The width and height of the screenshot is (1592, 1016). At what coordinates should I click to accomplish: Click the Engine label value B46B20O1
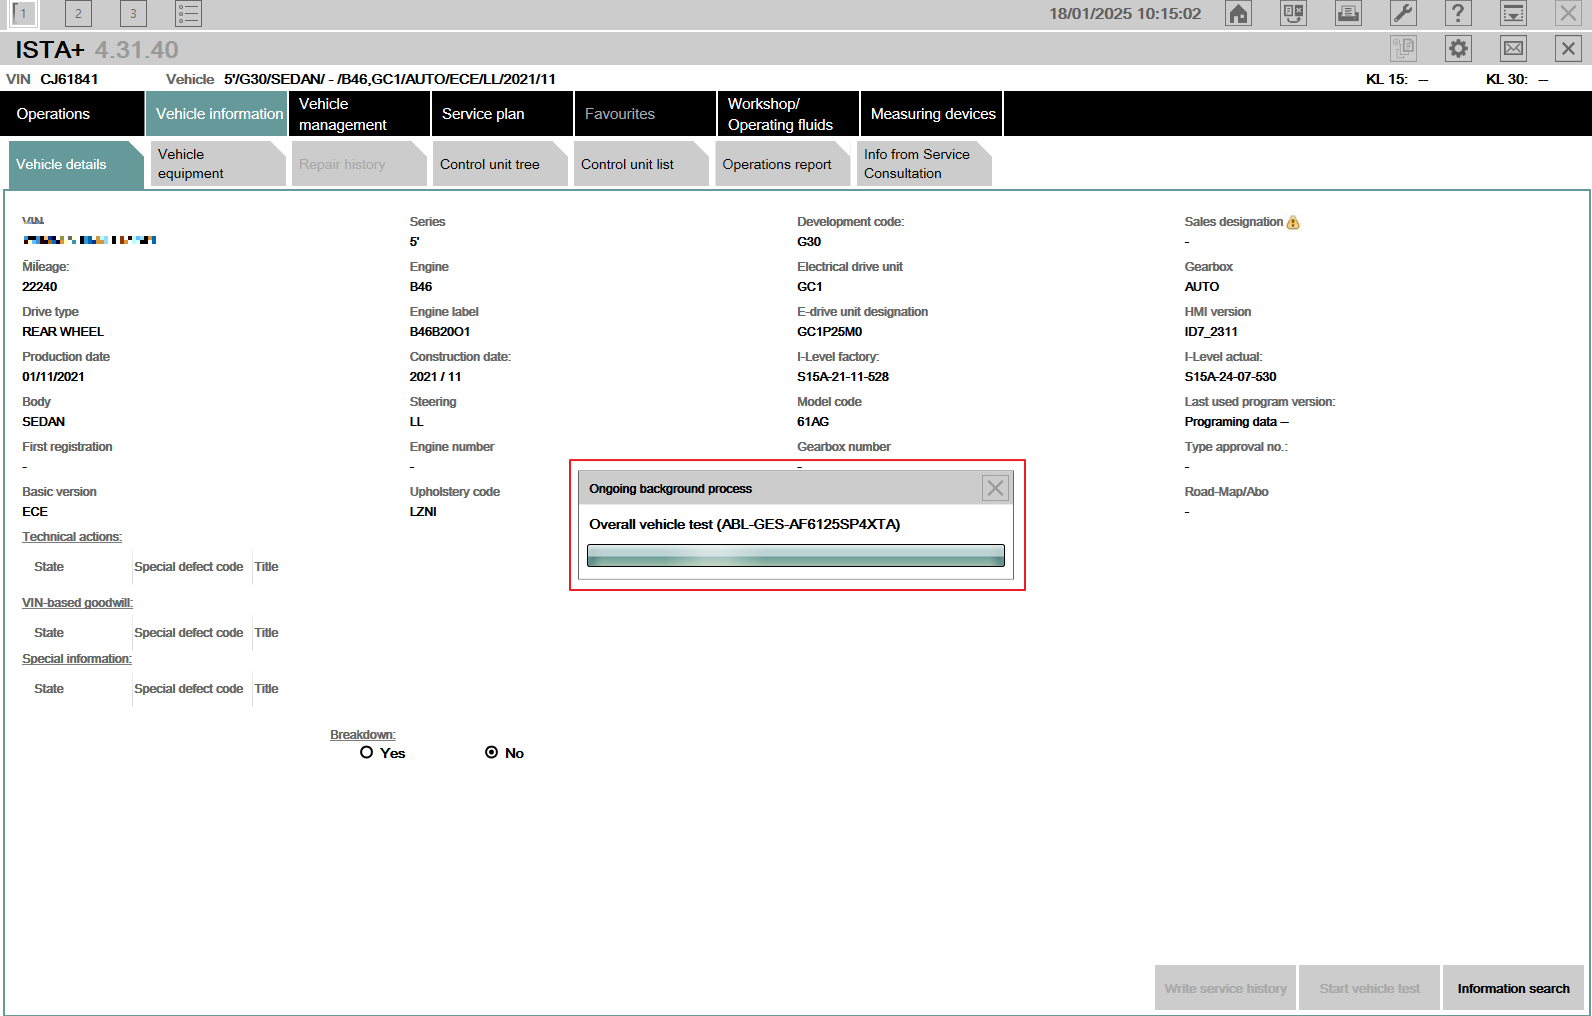(x=440, y=332)
